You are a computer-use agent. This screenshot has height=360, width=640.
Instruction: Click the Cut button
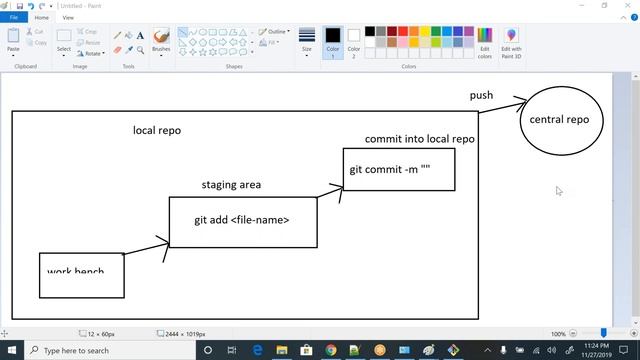35,31
